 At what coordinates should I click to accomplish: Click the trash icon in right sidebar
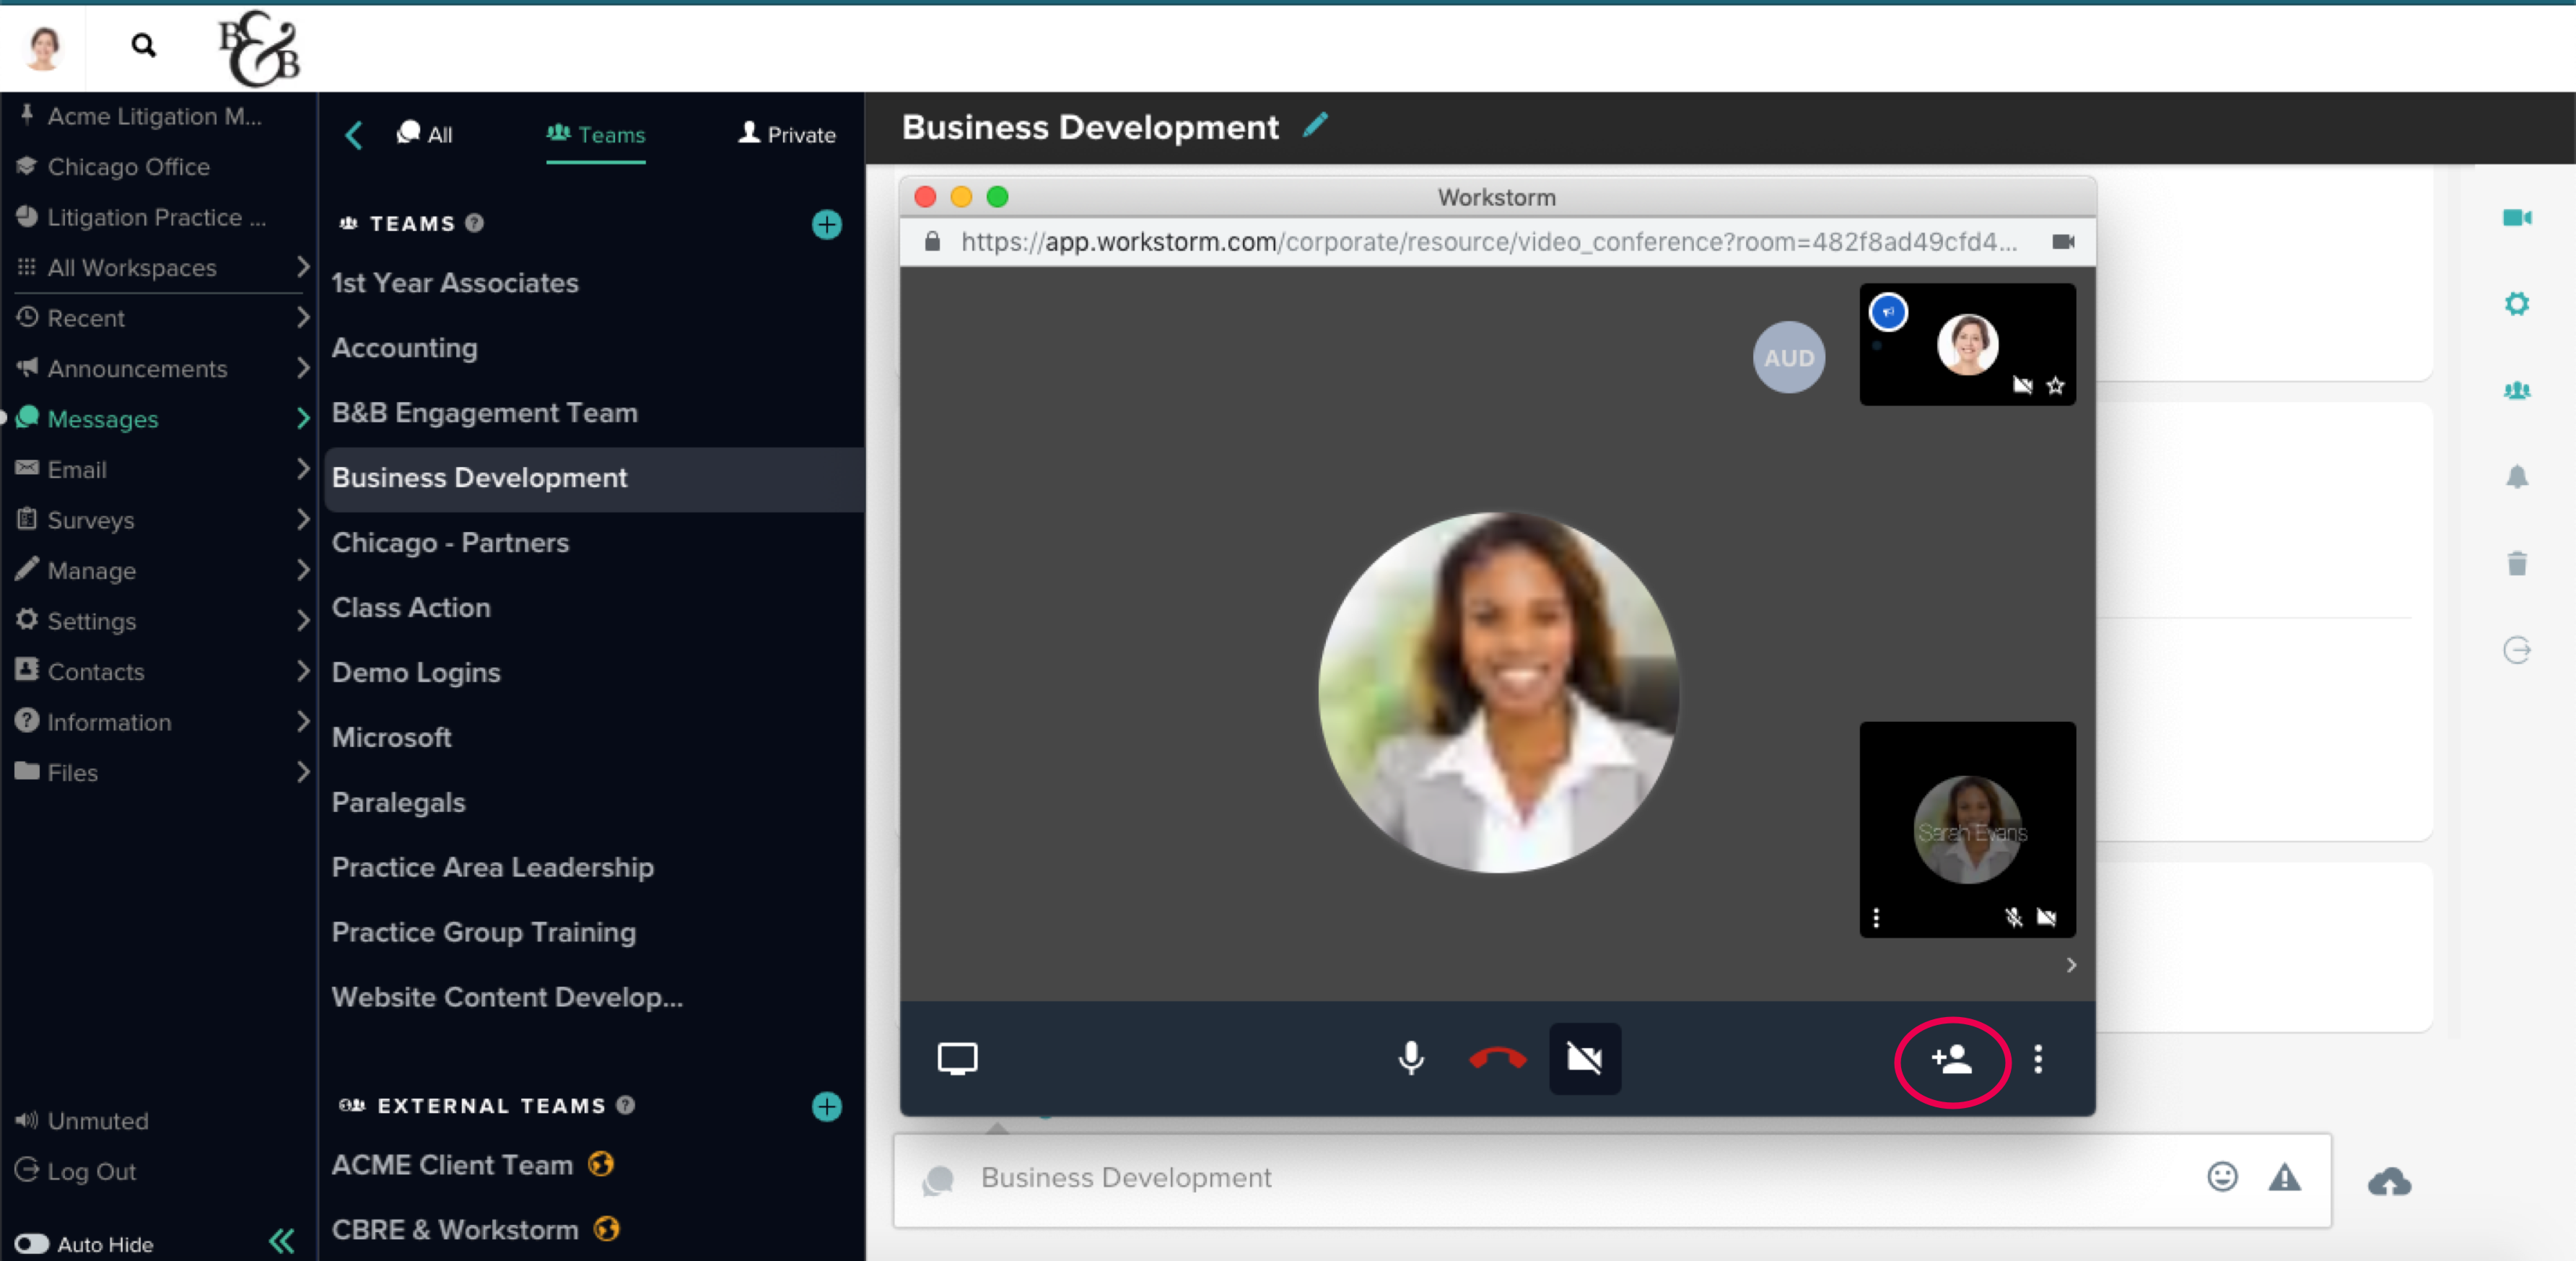coord(2517,563)
